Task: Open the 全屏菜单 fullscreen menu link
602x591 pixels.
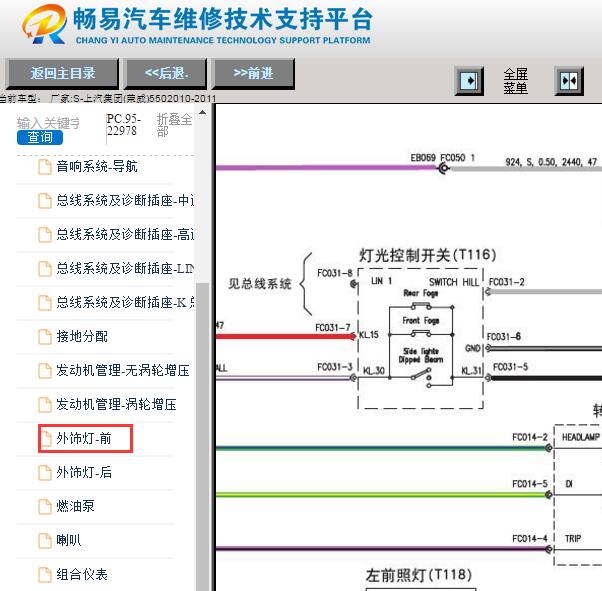Action: tap(515, 81)
